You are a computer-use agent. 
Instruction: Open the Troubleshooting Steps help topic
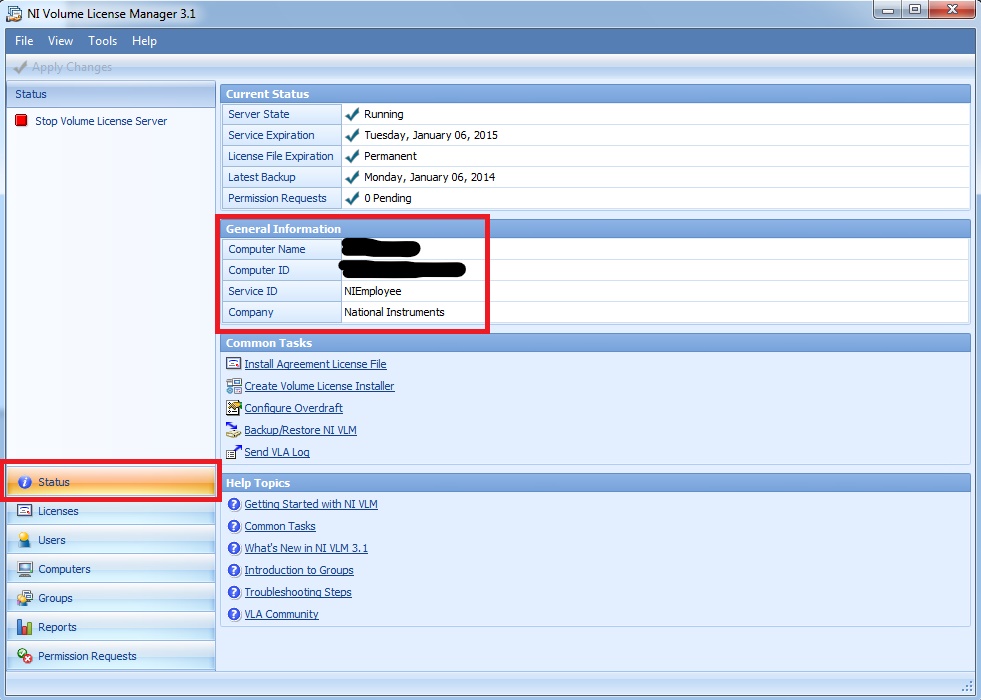298,592
